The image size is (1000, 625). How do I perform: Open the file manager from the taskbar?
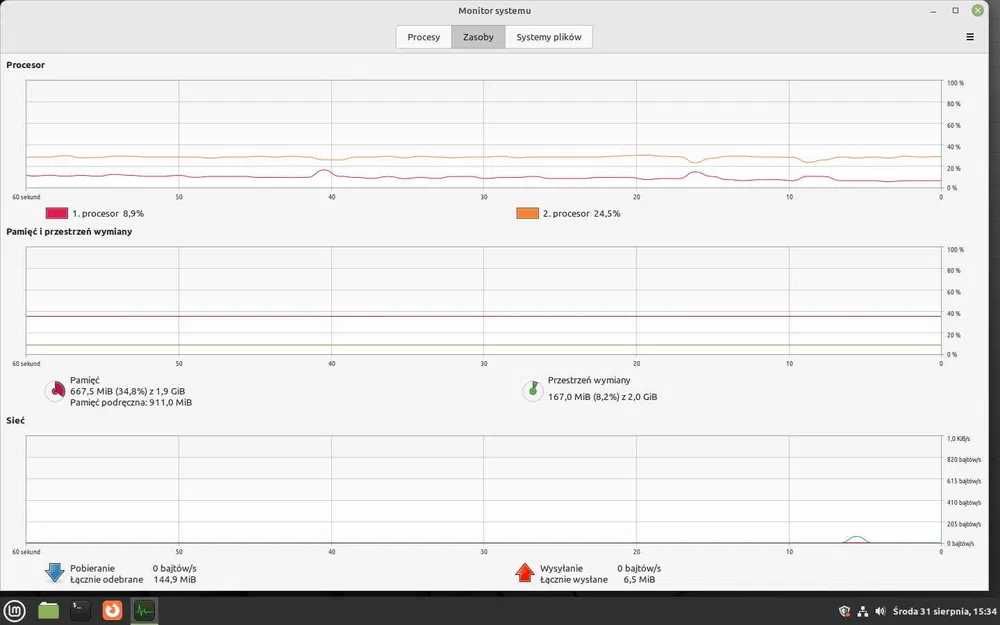pos(48,610)
